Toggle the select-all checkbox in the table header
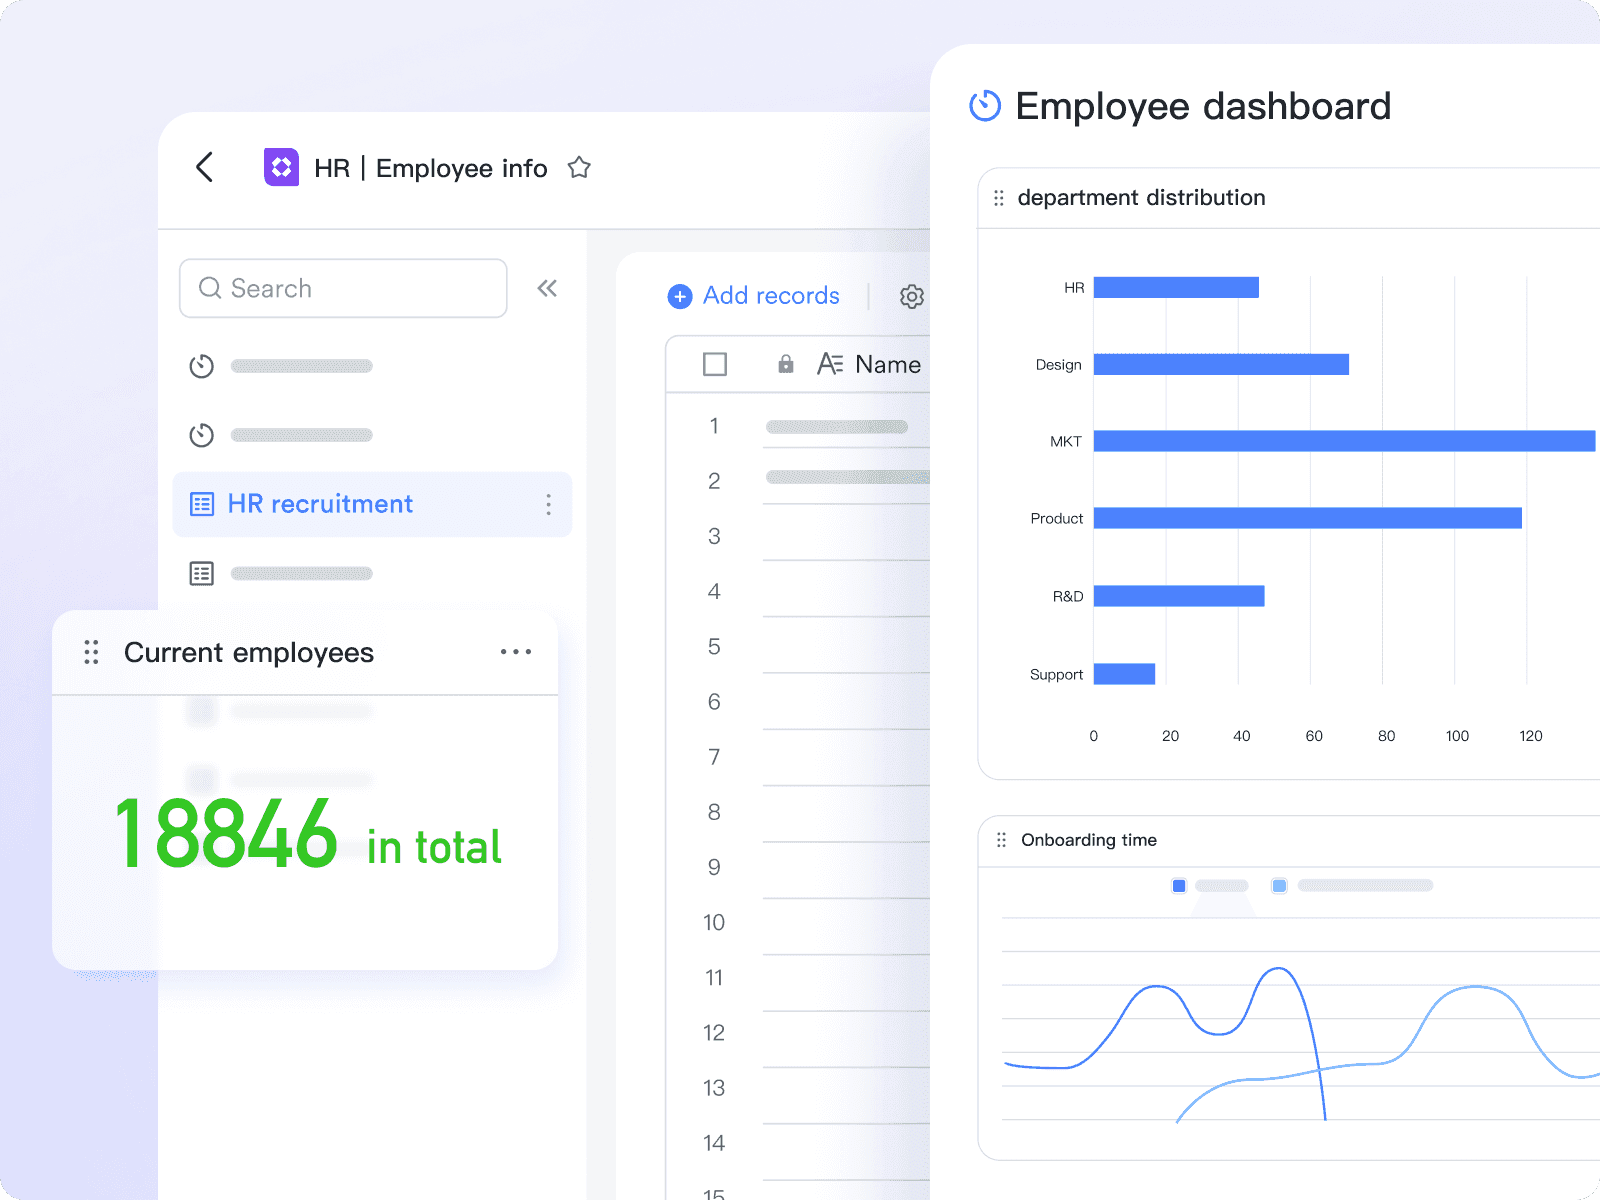 714,364
